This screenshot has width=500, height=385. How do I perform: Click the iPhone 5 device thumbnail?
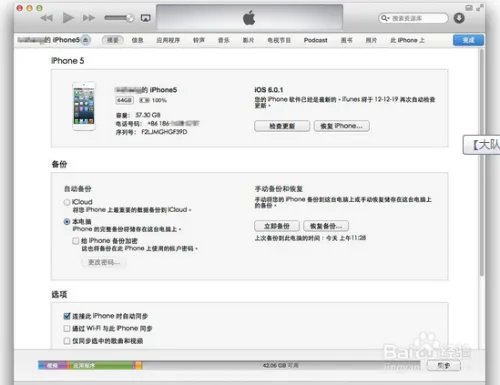click(x=84, y=106)
